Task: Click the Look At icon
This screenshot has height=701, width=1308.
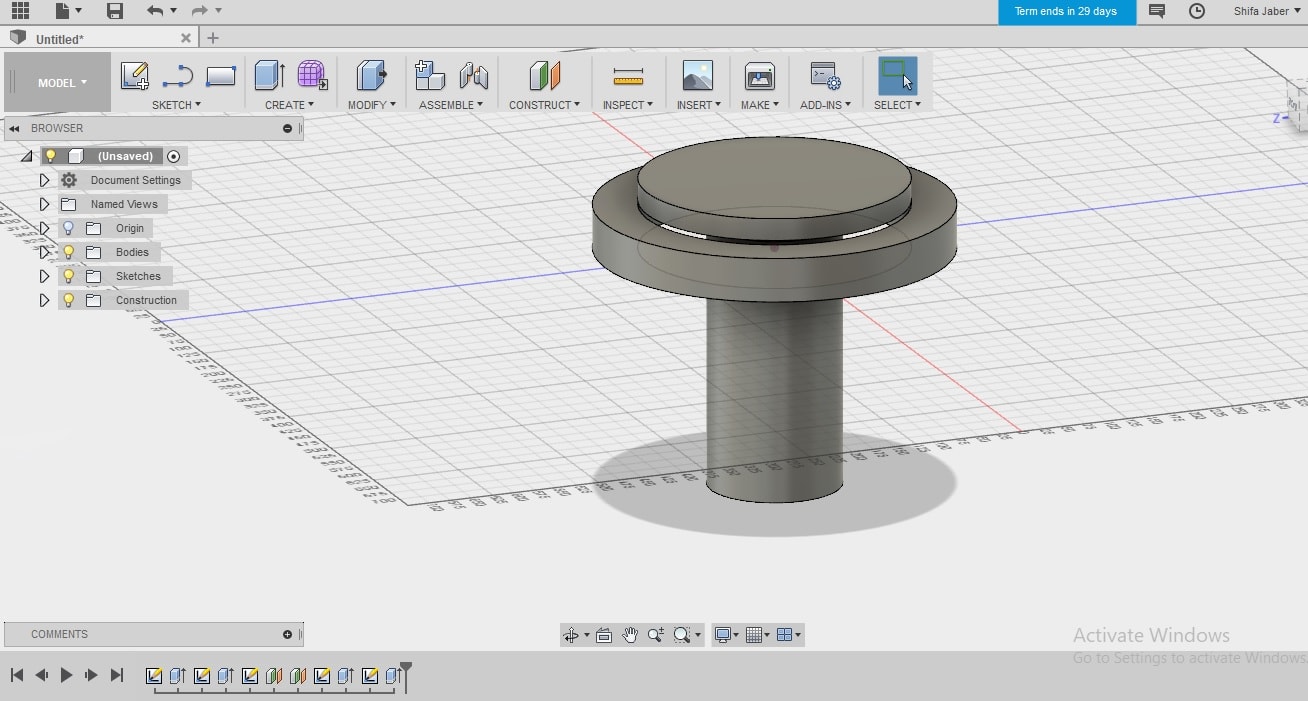Action: coord(604,635)
